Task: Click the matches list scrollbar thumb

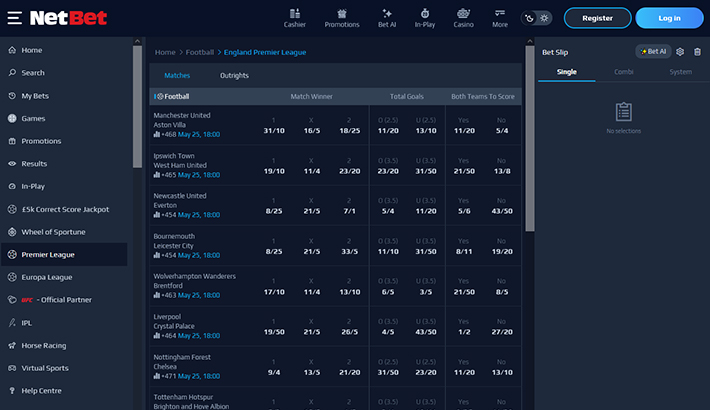Action: tap(529, 138)
